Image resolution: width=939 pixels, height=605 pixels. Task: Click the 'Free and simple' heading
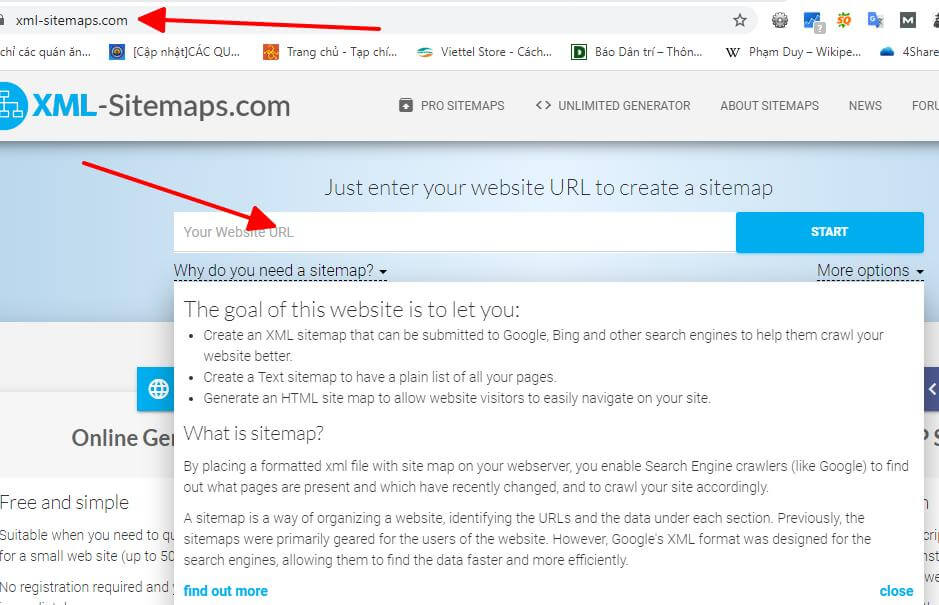pyautogui.click(x=64, y=502)
